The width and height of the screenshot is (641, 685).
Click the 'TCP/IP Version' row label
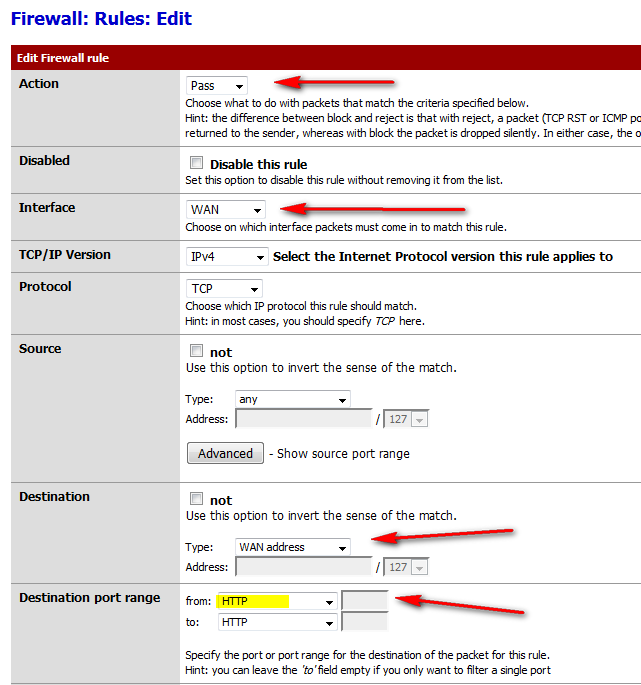click(x=65, y=255)
